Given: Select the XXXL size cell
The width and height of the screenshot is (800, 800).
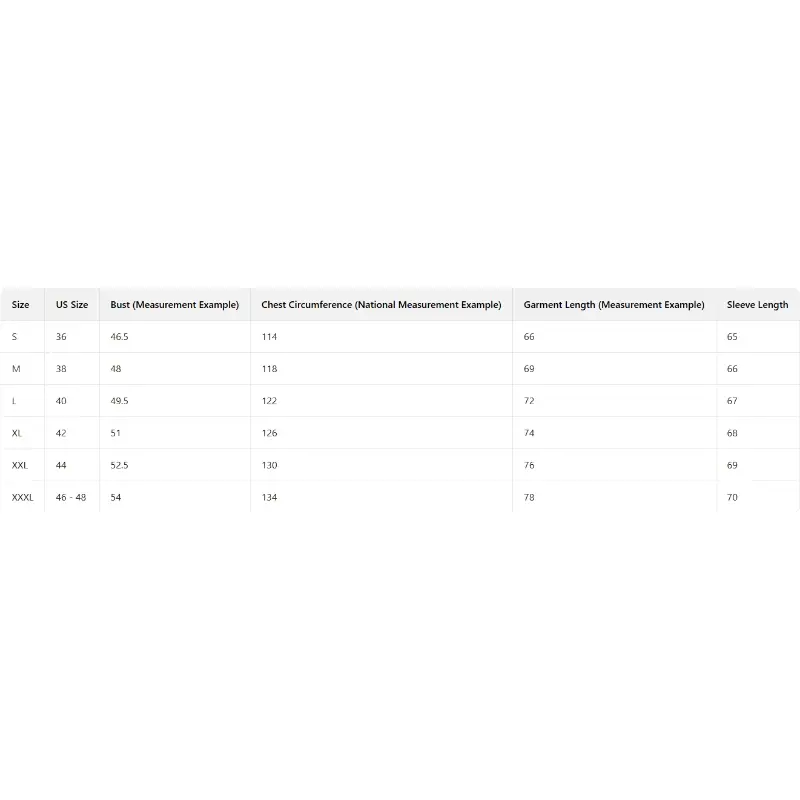Looking at the screenshot, I should pos(23,497).
